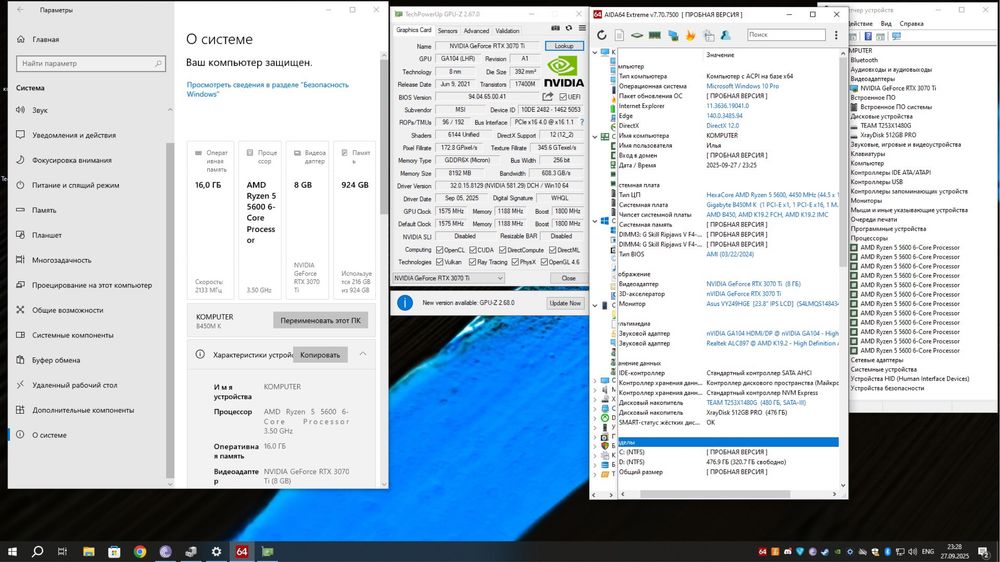The image size is (1000, 562).
Task: Click Close button in GPU-Z
Action: 568,278
